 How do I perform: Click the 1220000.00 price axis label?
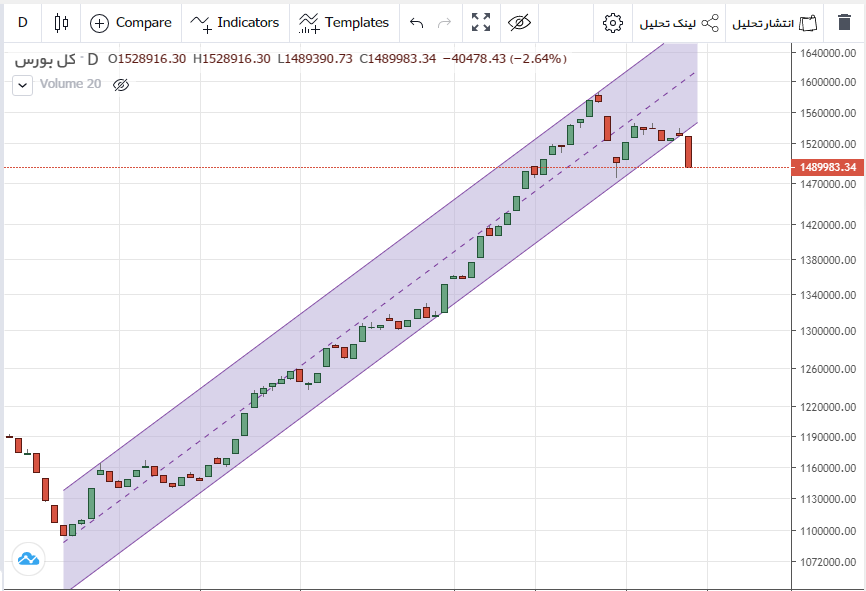coord(828,407)
